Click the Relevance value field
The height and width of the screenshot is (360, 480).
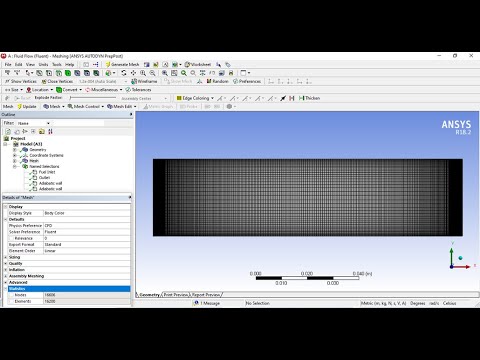pos(87,238)
